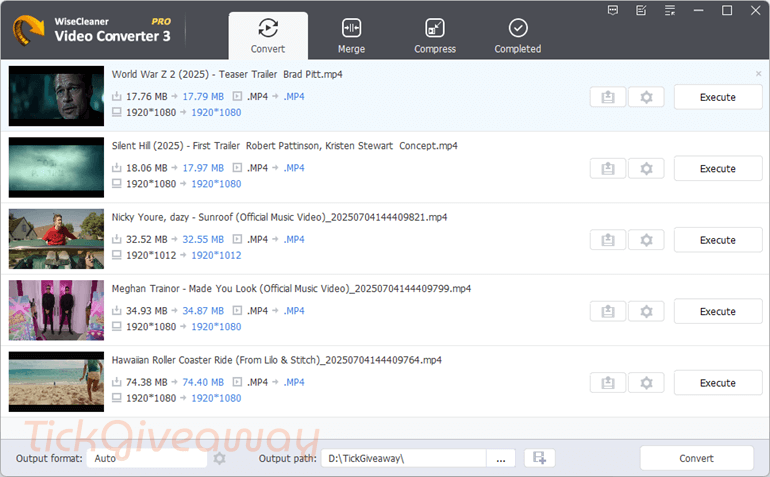Click Silent Hill output format .MP4 link
Viewport: 770px width, 477px height.
294,168
